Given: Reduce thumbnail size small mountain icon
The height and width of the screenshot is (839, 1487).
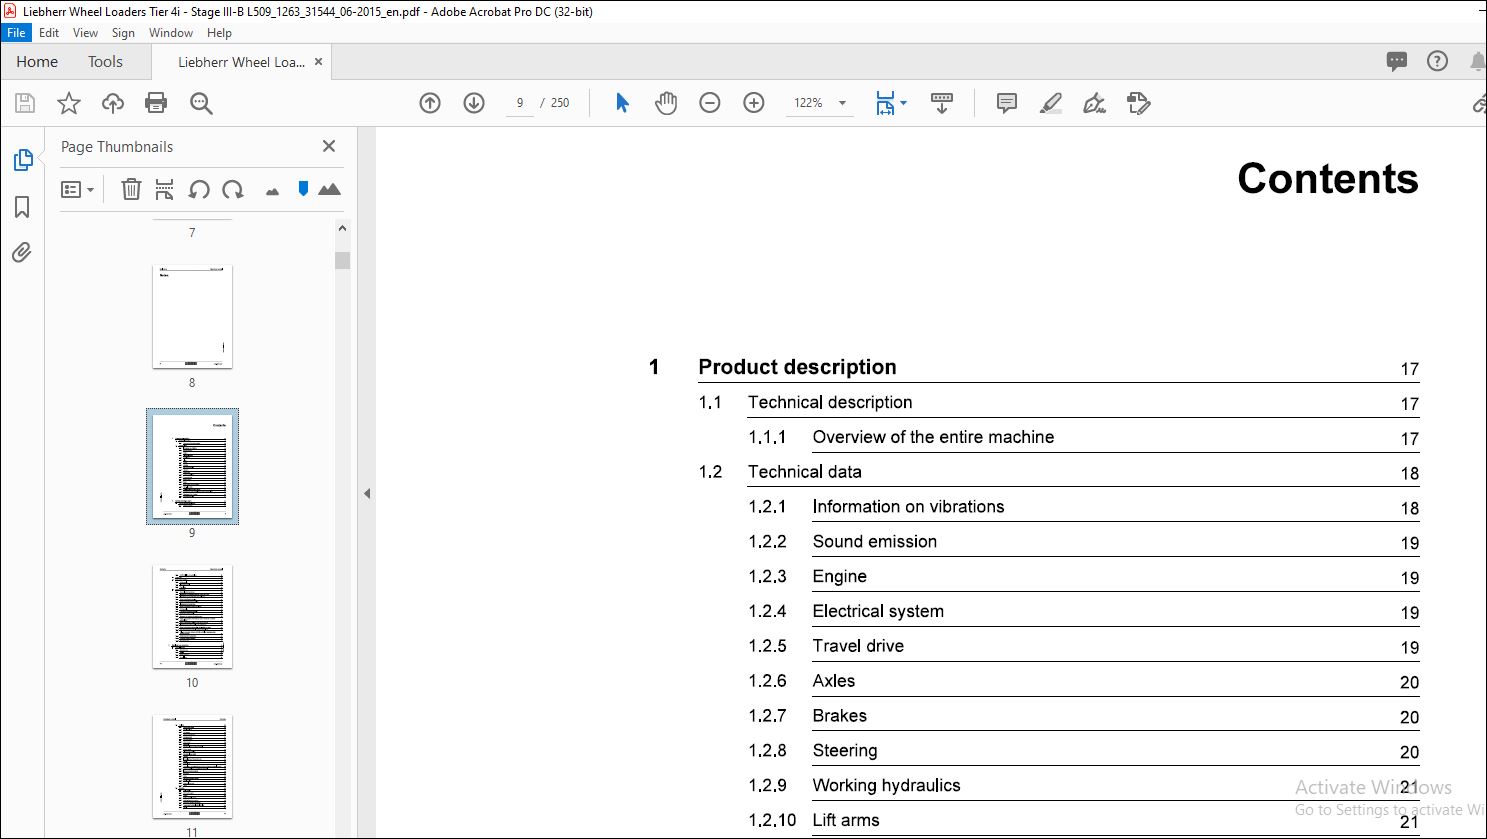Looking at the screenshot, I should pyautogui.click(x=272, y=191).
